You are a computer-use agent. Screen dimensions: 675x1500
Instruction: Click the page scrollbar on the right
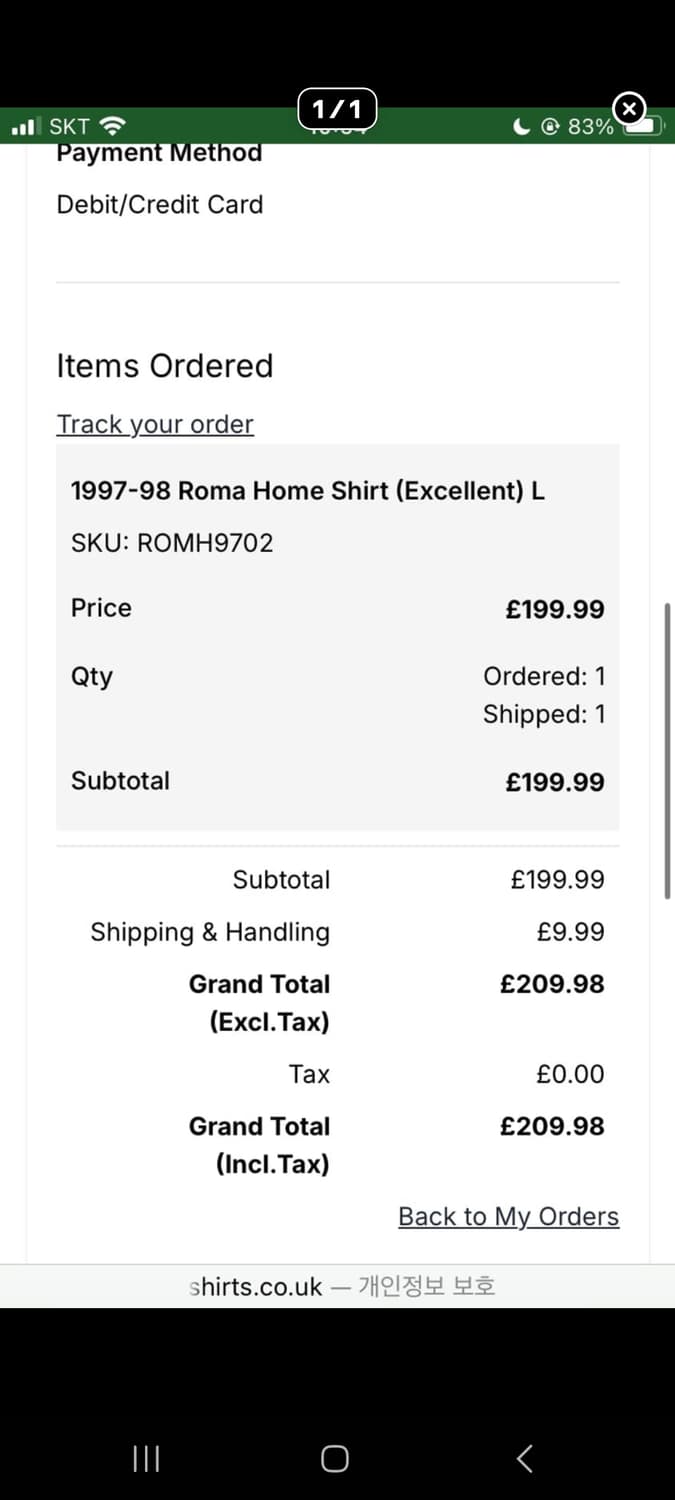click(667, 750)
